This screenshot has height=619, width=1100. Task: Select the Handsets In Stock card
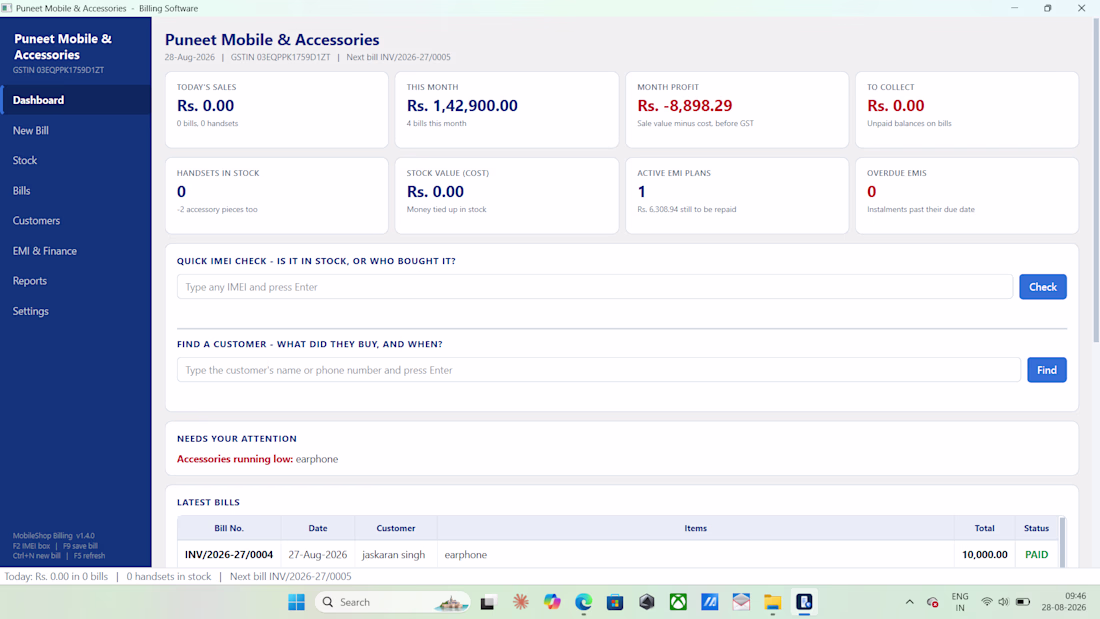(276, 196)
